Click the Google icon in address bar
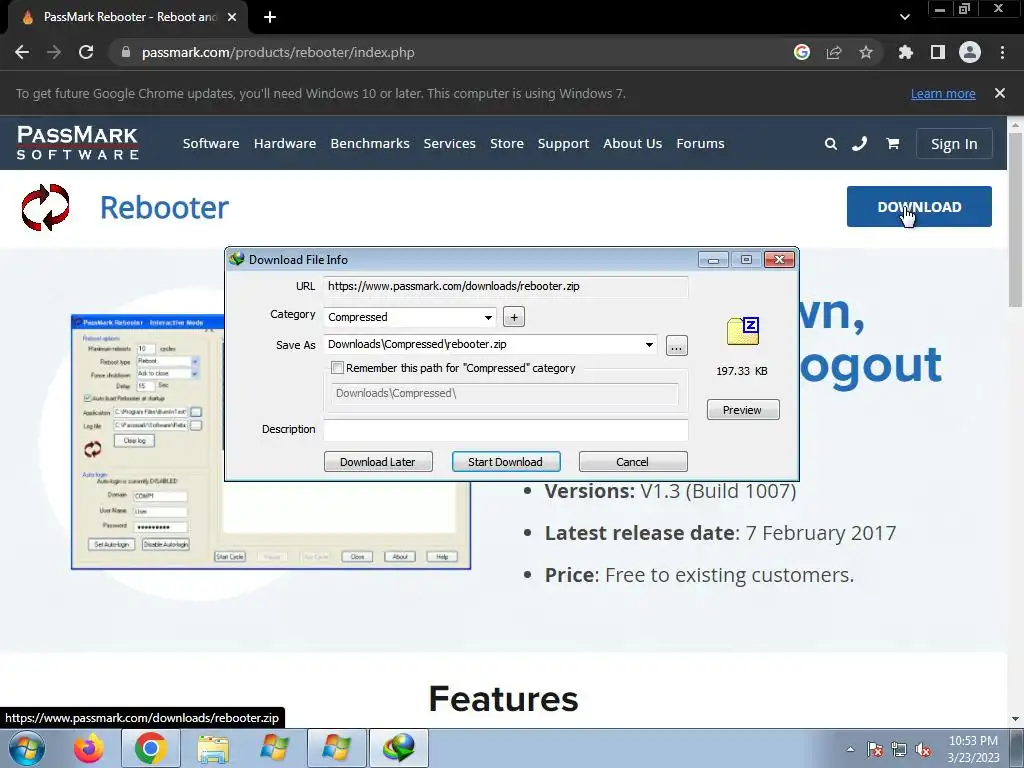Viewport: 1024px width, 768px height. pos(802,52)
